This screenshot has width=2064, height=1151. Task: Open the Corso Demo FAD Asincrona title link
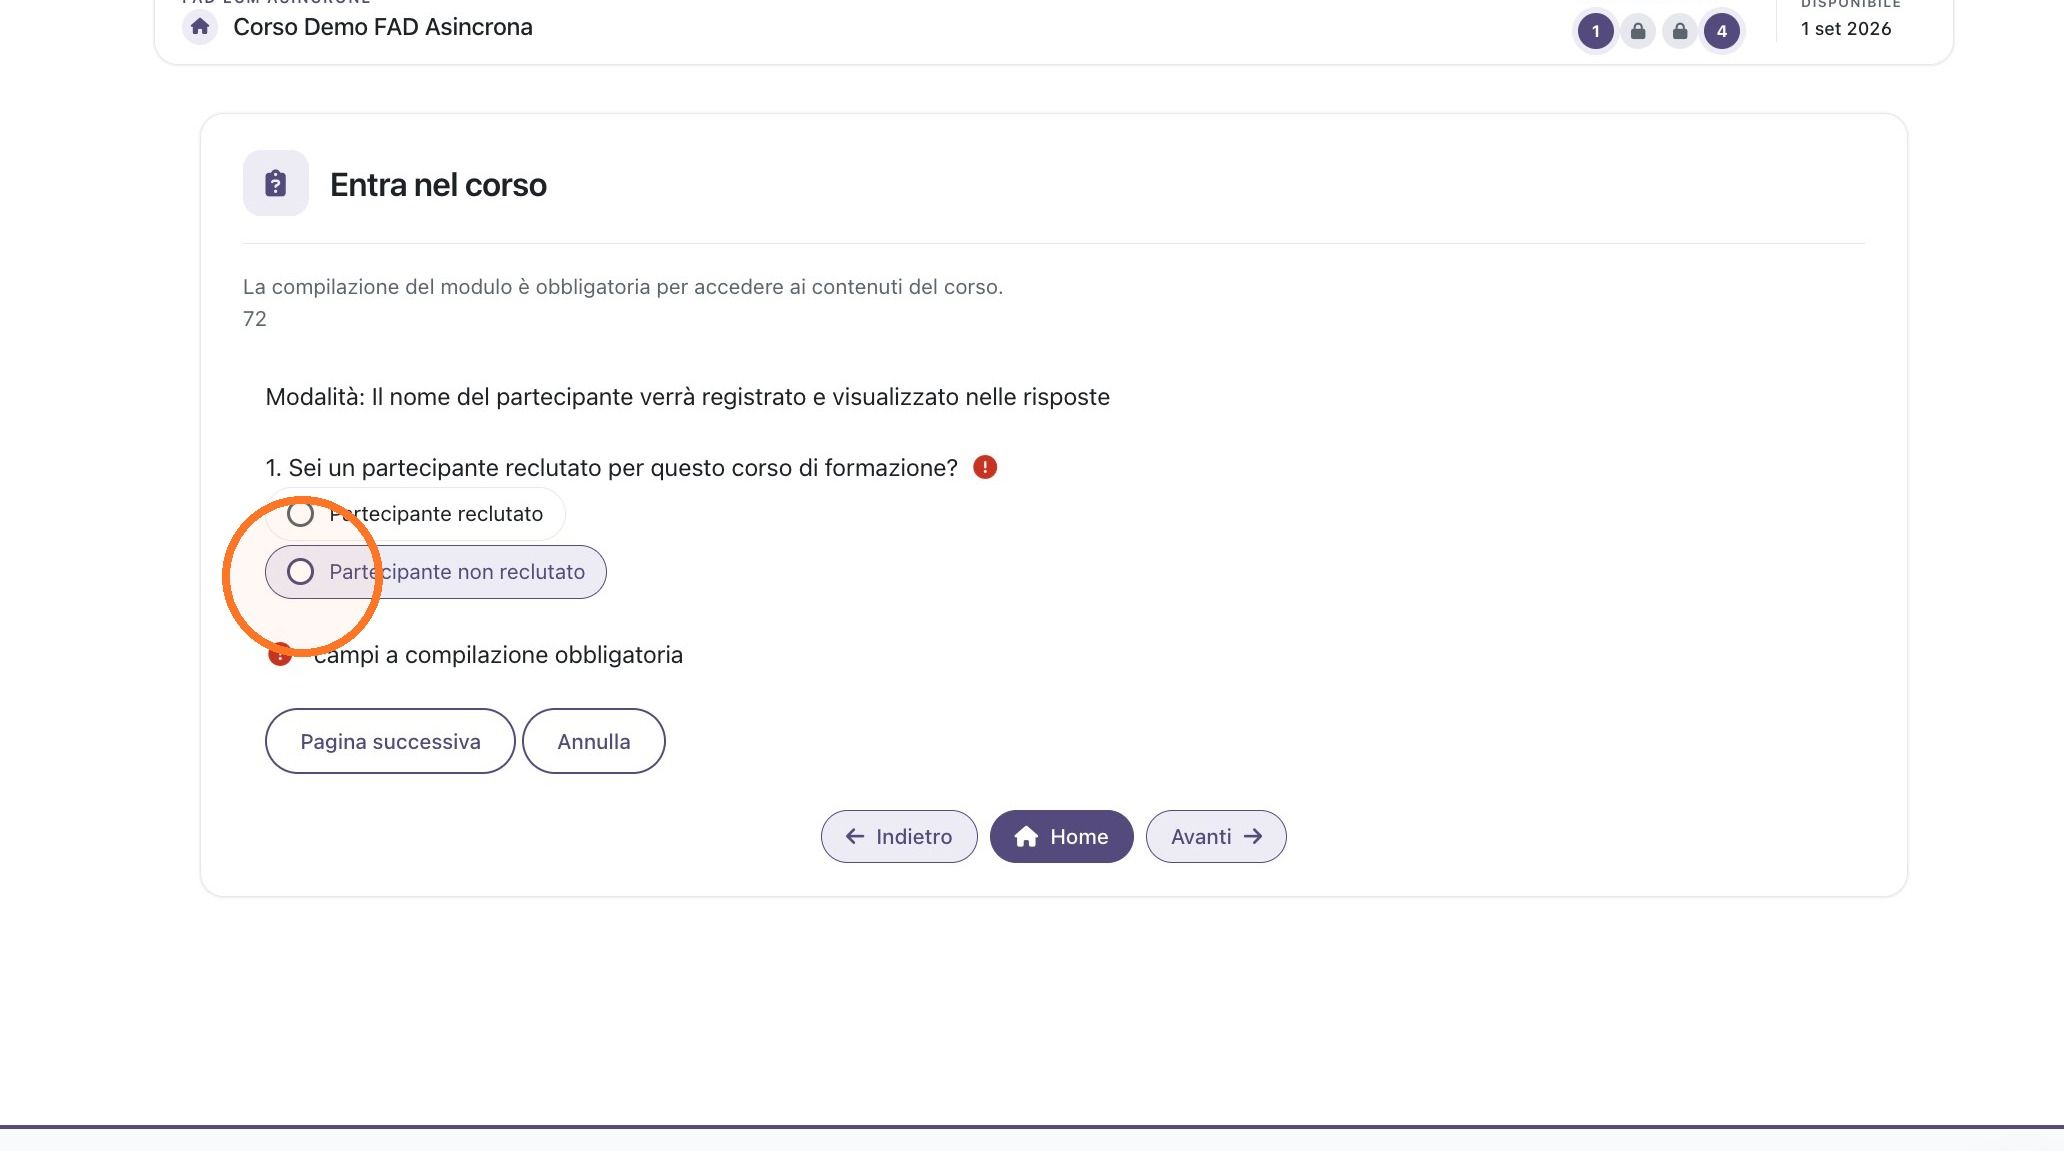383,27
